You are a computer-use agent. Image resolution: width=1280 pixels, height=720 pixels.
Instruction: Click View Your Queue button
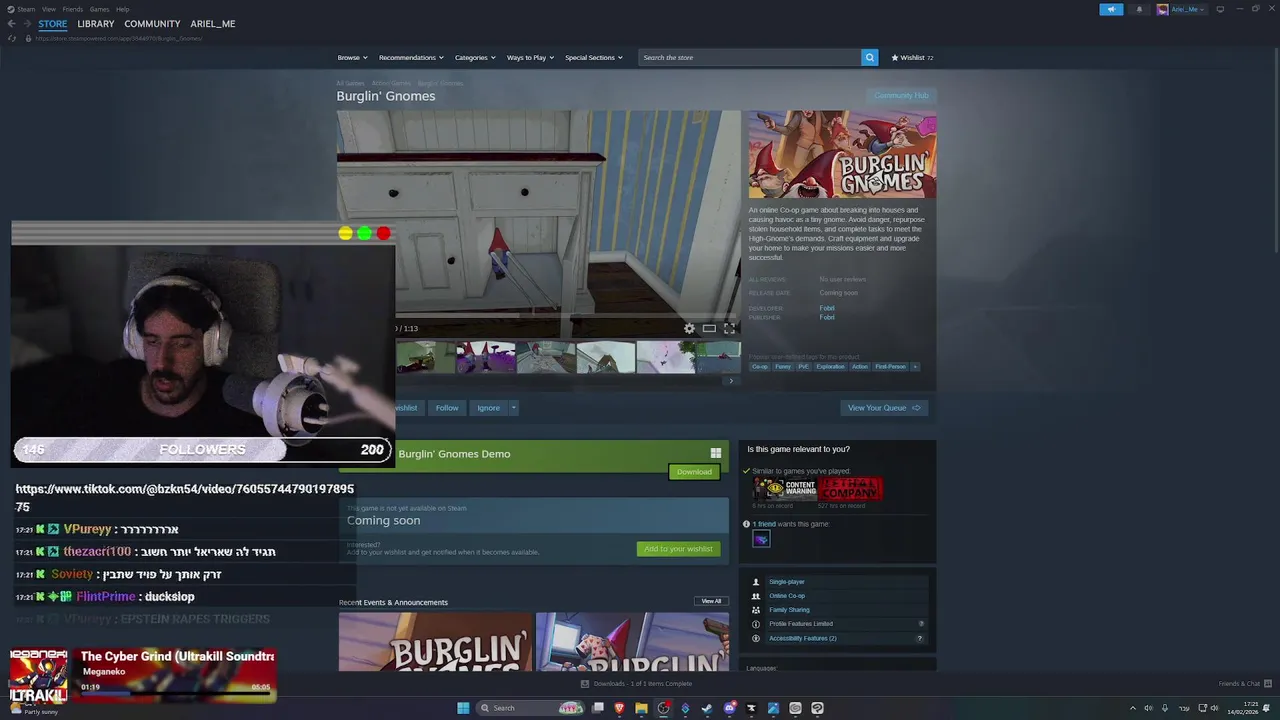point(884,407)
